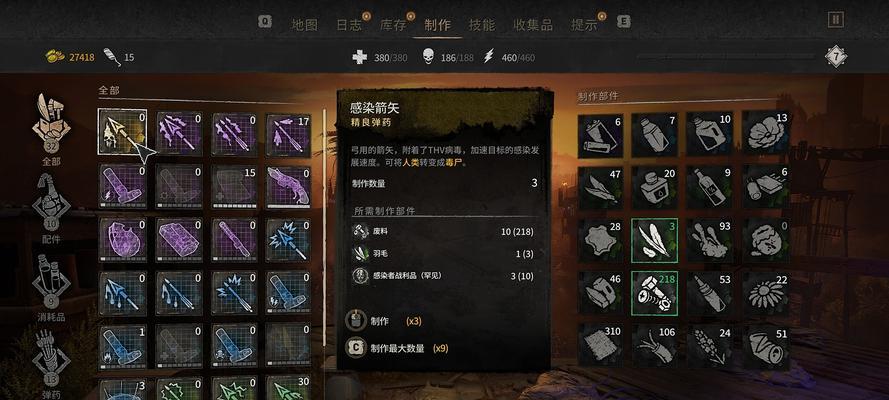Open the 技能 tab
The height and width of the screenshot is (400, 889).
tap(482, 25)
